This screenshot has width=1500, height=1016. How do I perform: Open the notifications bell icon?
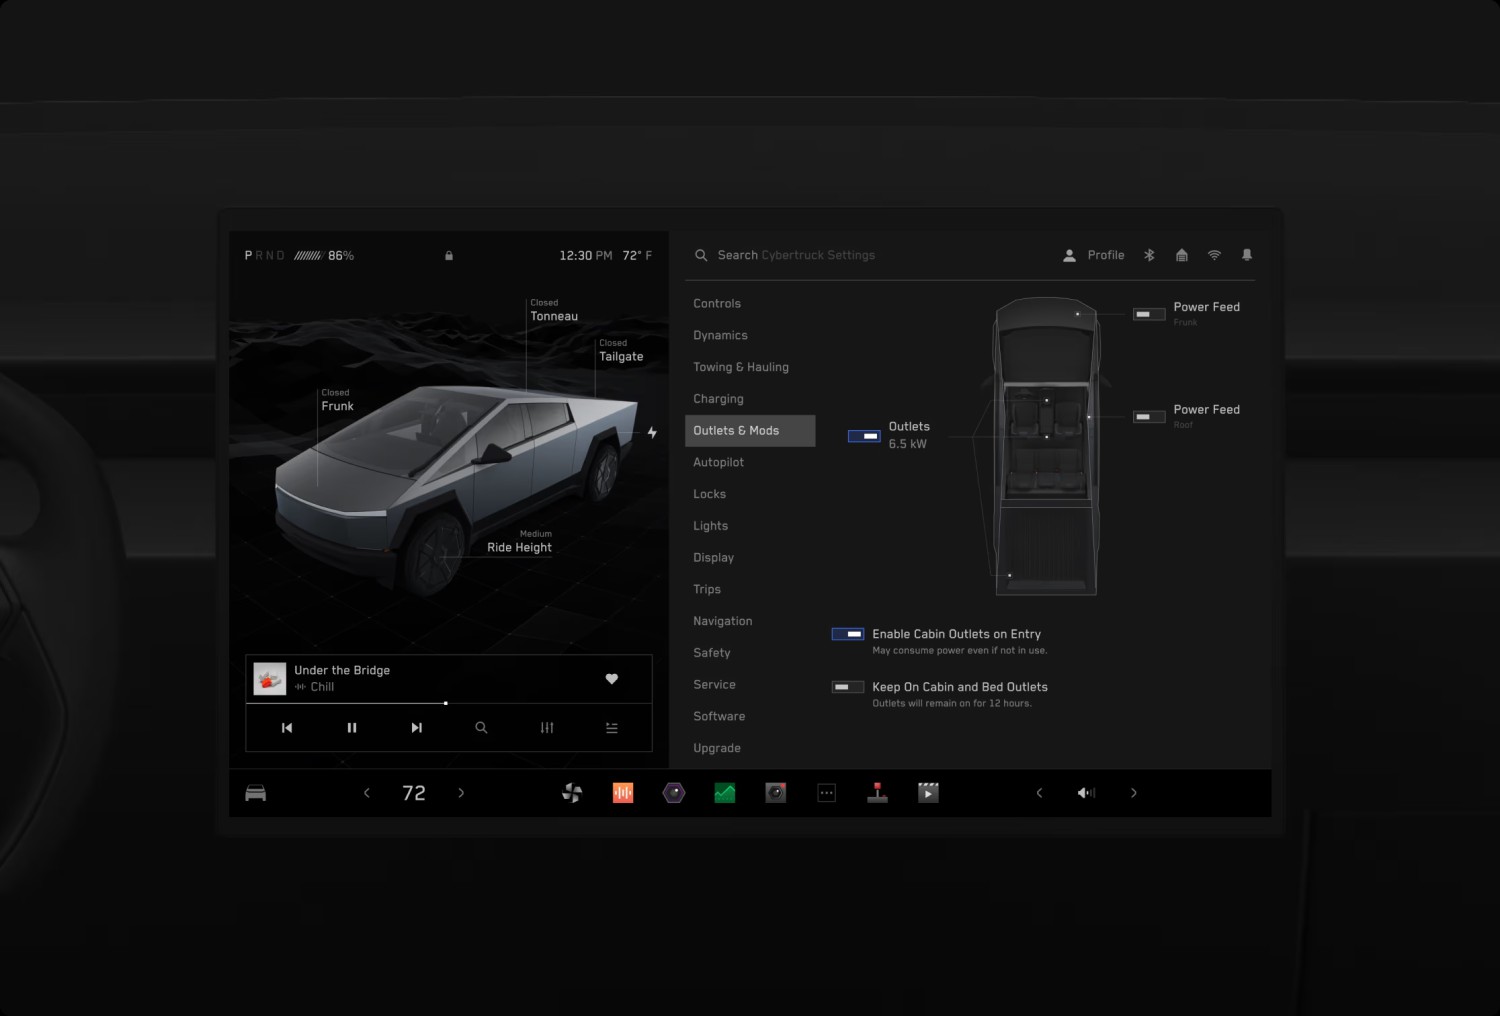(1247, 255)
